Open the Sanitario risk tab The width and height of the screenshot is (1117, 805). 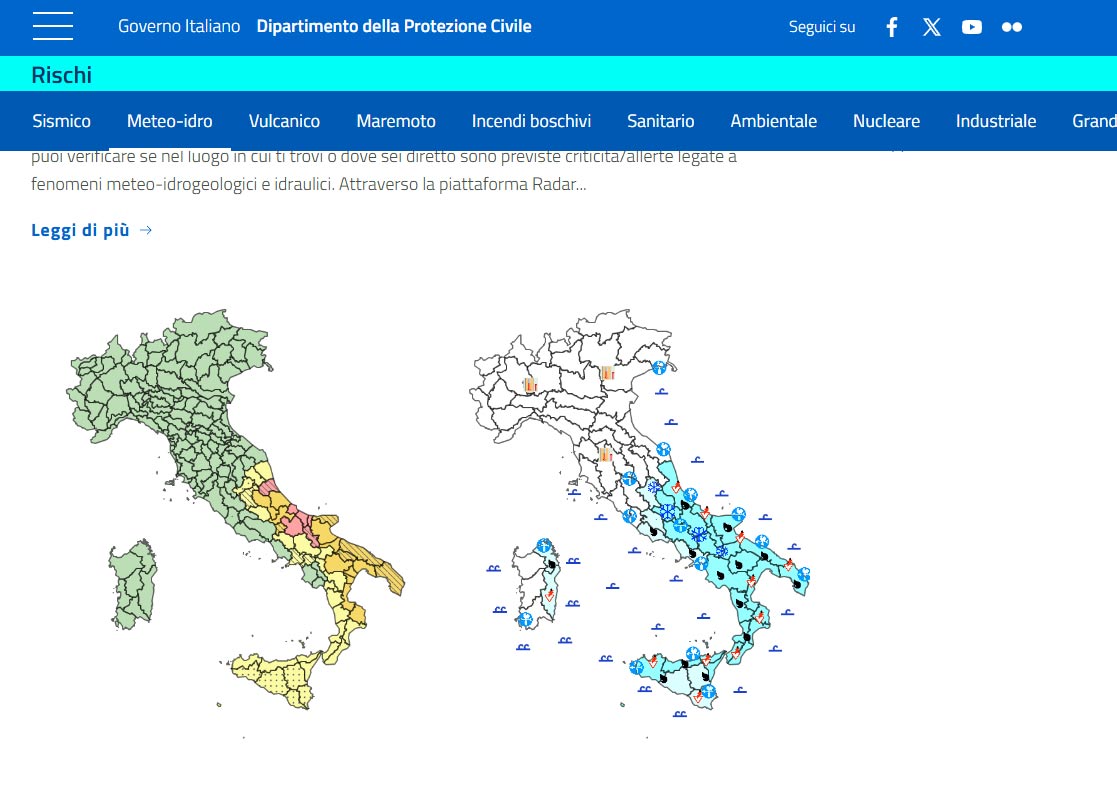[x=660, y=121]
